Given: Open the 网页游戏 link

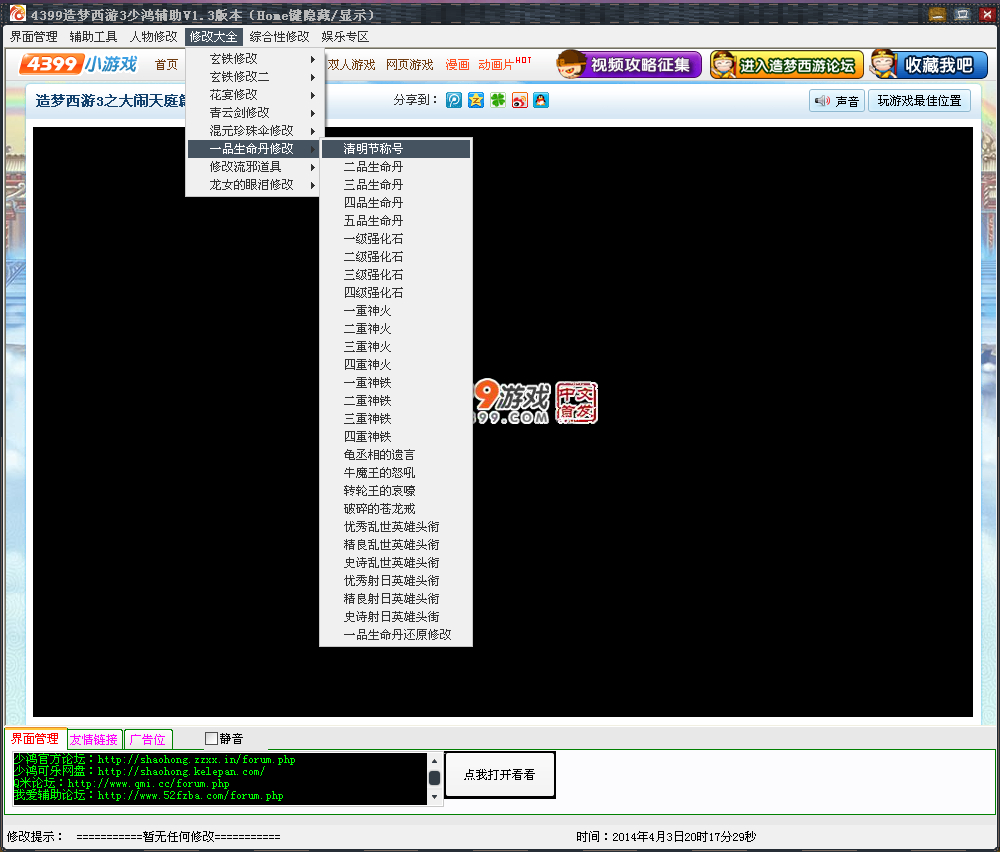Looking at the screenshot, I should point(409,64).
